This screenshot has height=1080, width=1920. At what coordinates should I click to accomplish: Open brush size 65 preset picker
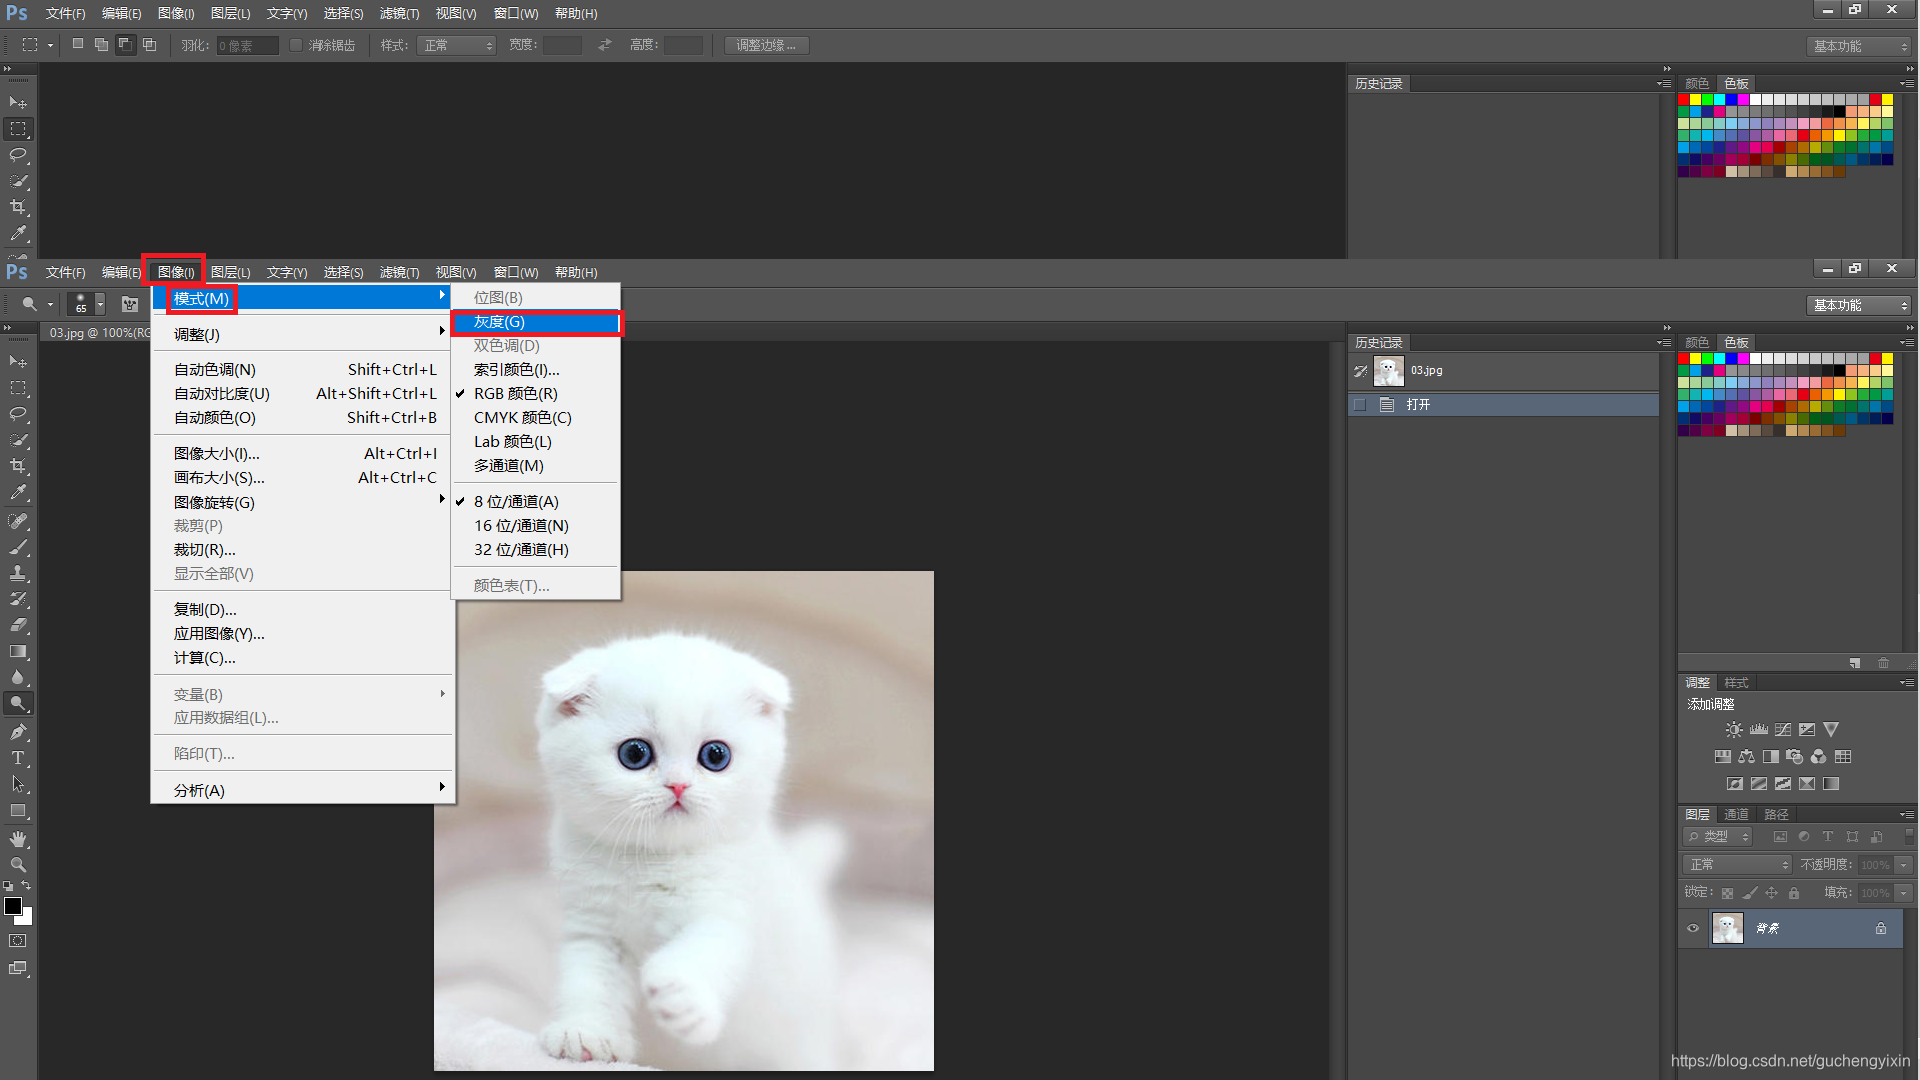[x=100, y=304]
